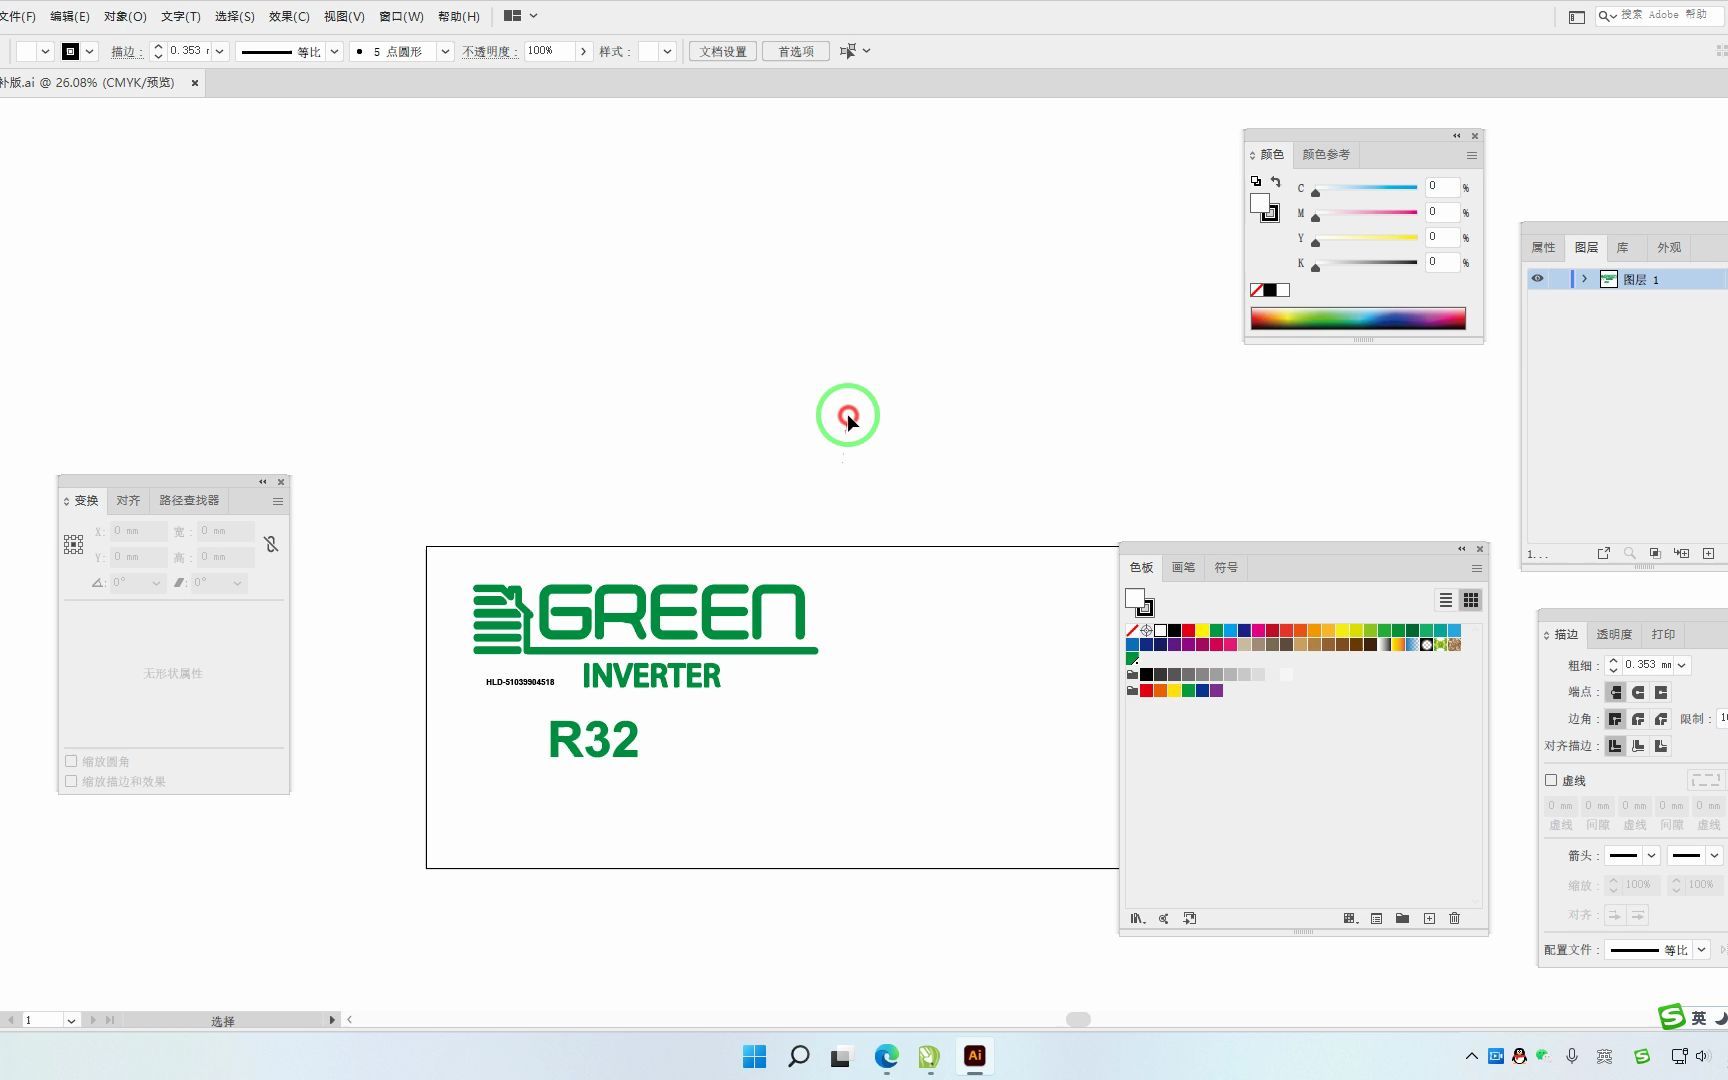The height and width of the screenshot is (1080, 1728).
Task: Choose round cap in Stroke panel
Action: [1638, 692]
